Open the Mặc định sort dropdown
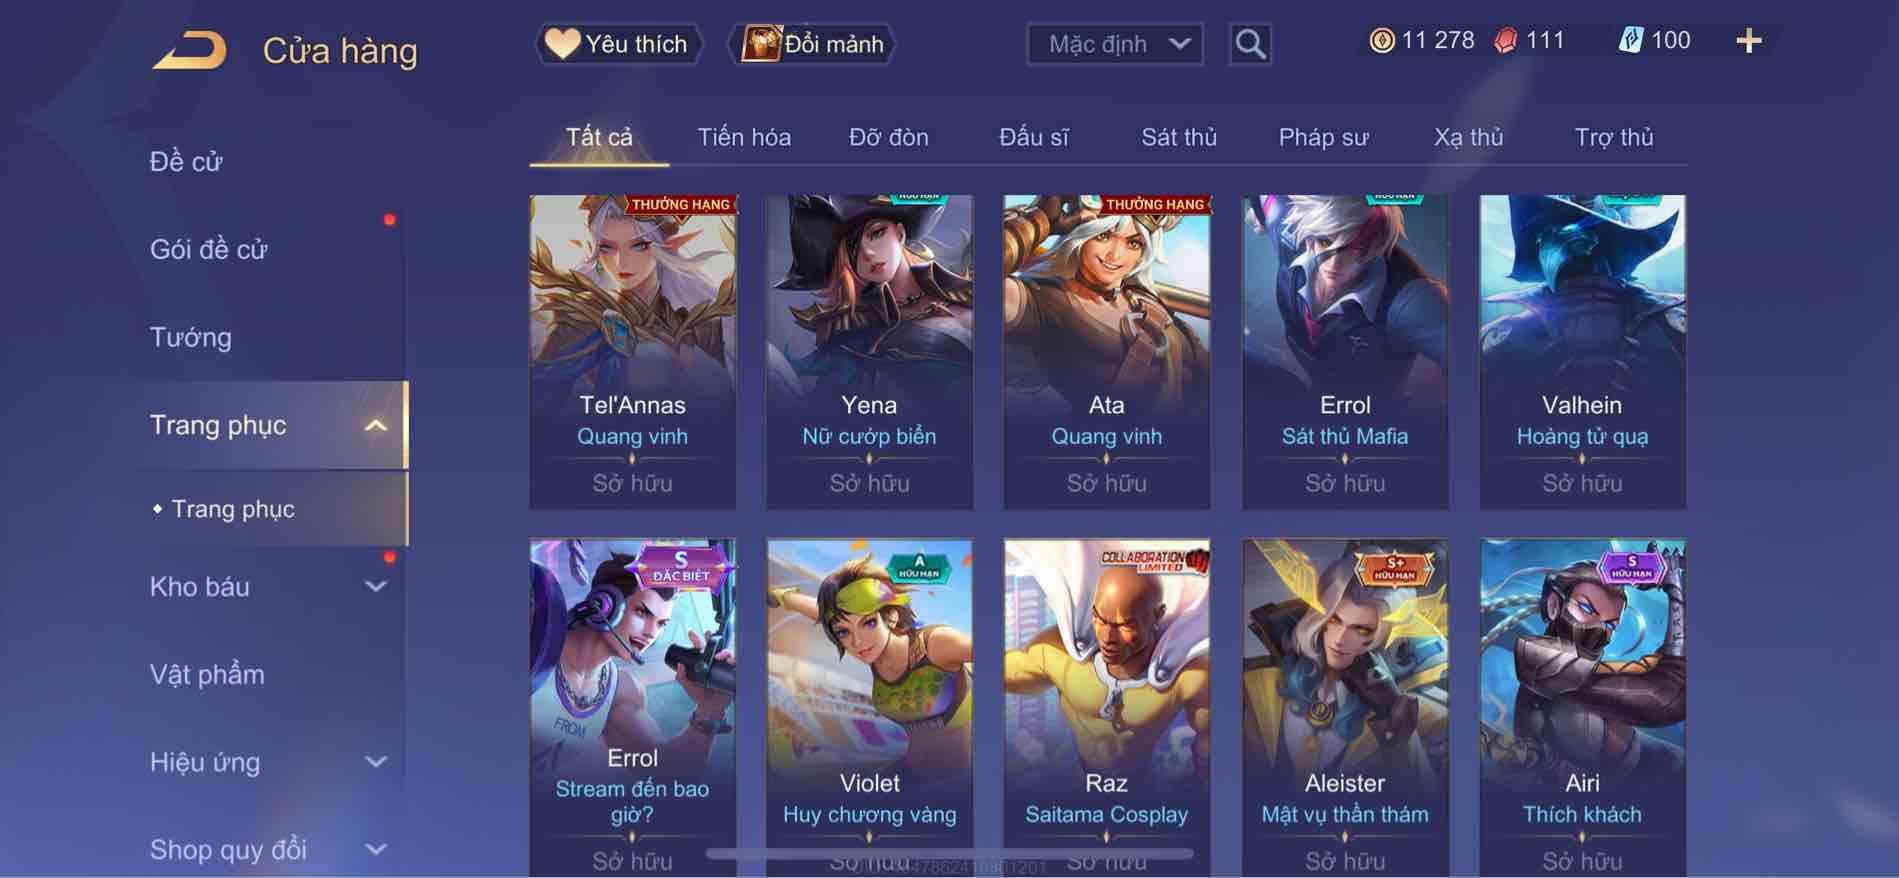The image size is (1899, 878). (1114, 44)
